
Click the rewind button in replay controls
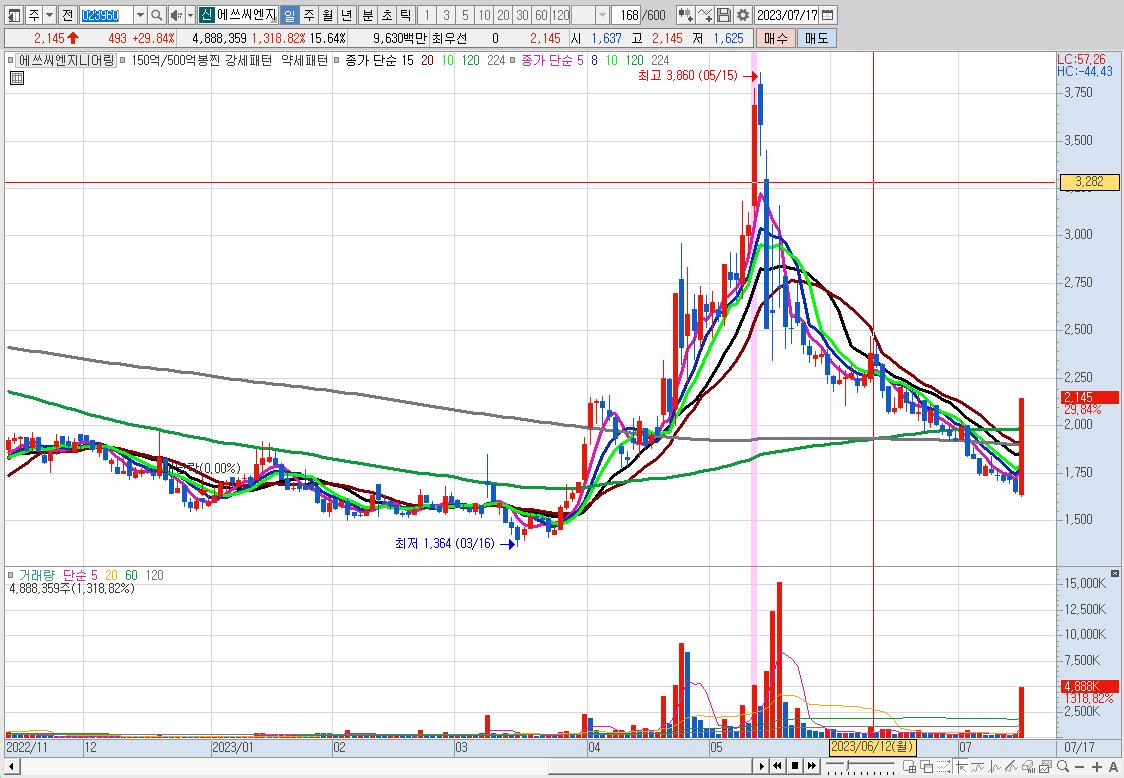pos(777,766)
